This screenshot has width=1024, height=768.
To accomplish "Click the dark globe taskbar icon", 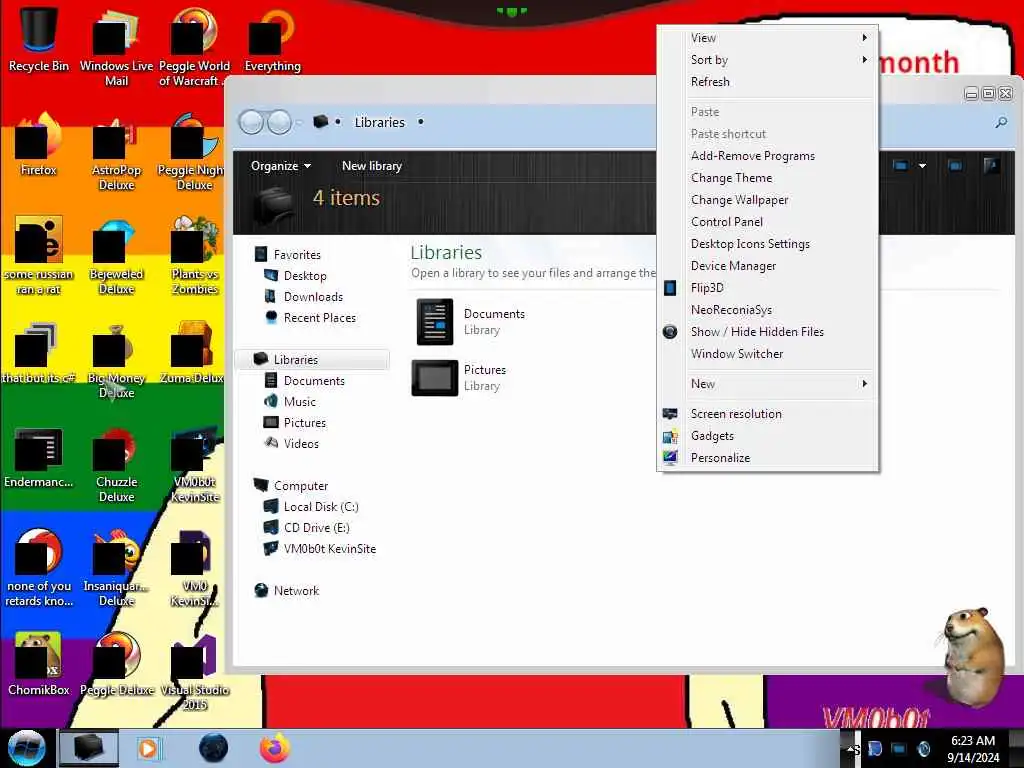I will (214, 748).
